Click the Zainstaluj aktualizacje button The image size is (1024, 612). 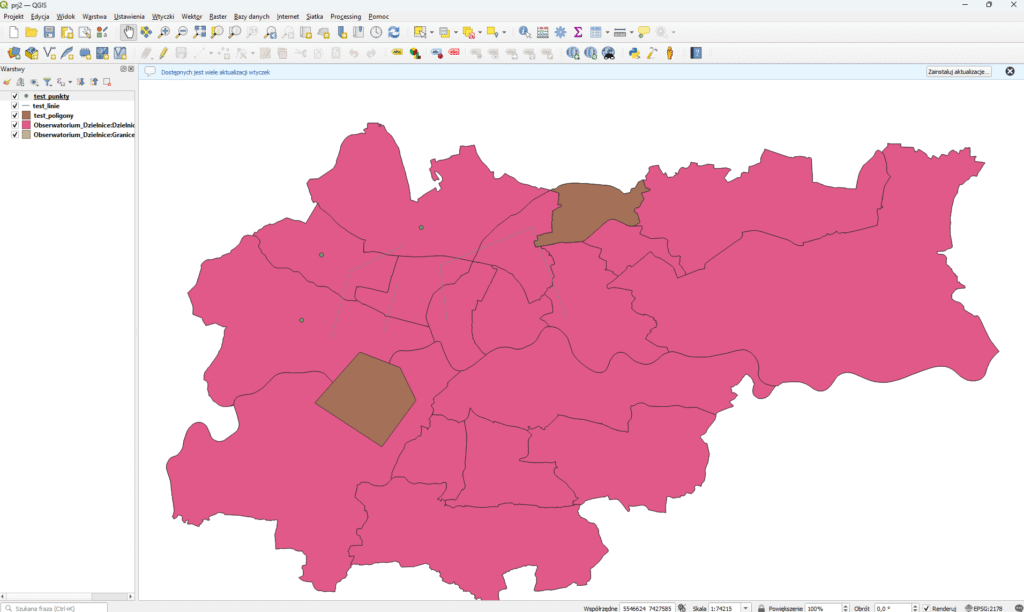[958, 72]
